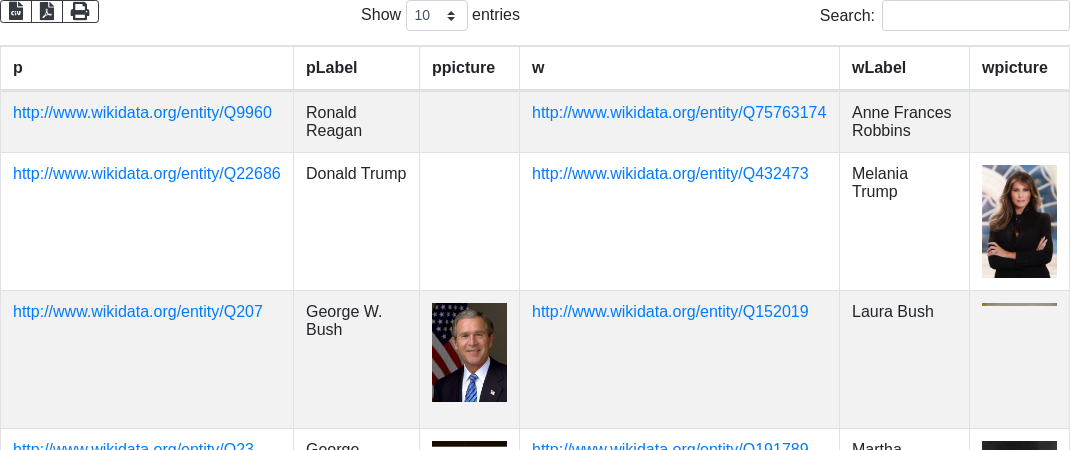1070x450 pixels.
Task: Export the table as CSV
Action: 16,12
